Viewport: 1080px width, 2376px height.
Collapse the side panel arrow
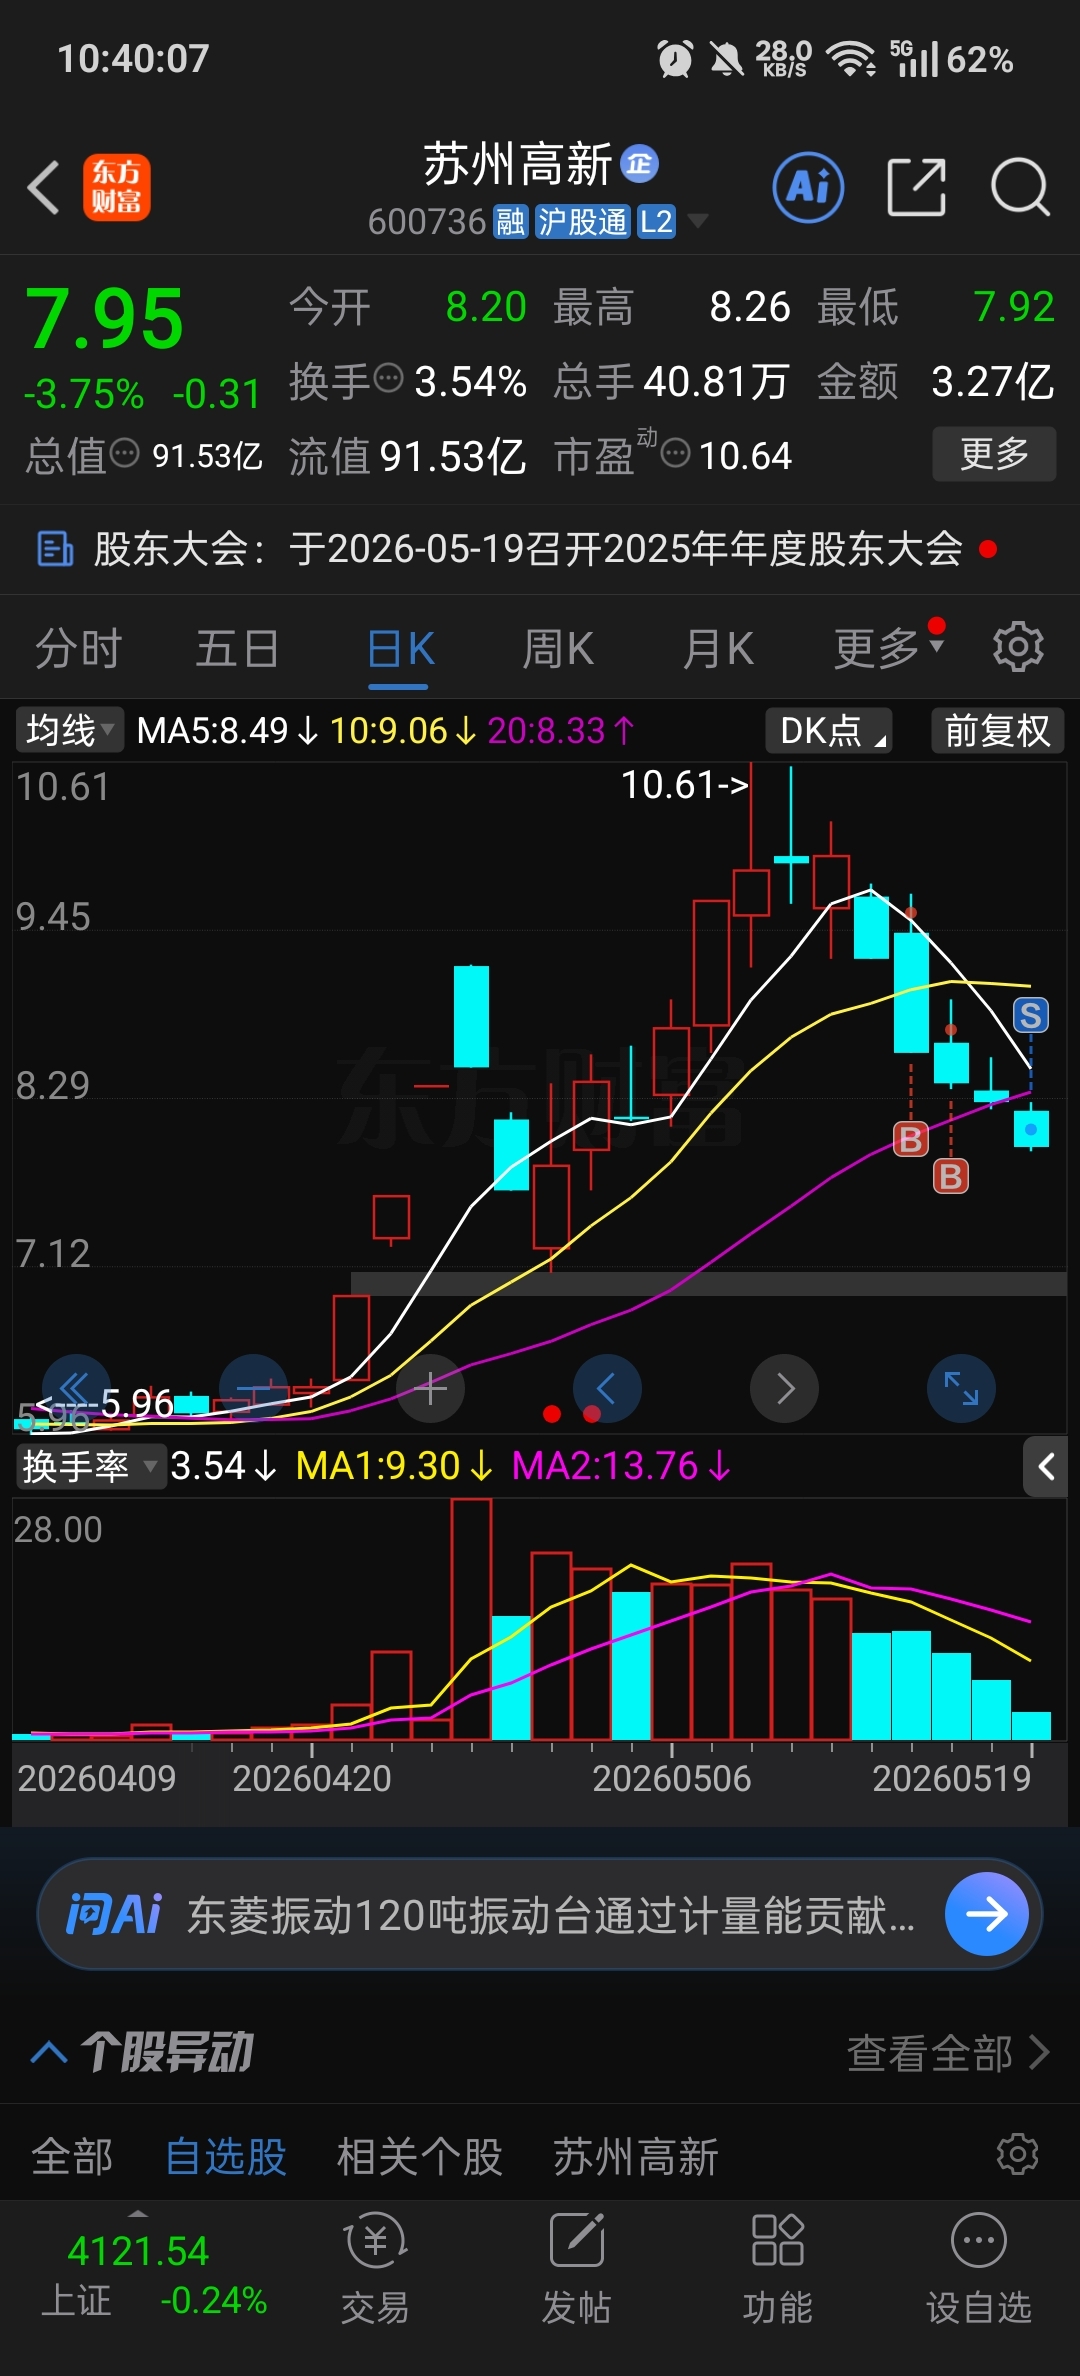tap(1046, 1467)
